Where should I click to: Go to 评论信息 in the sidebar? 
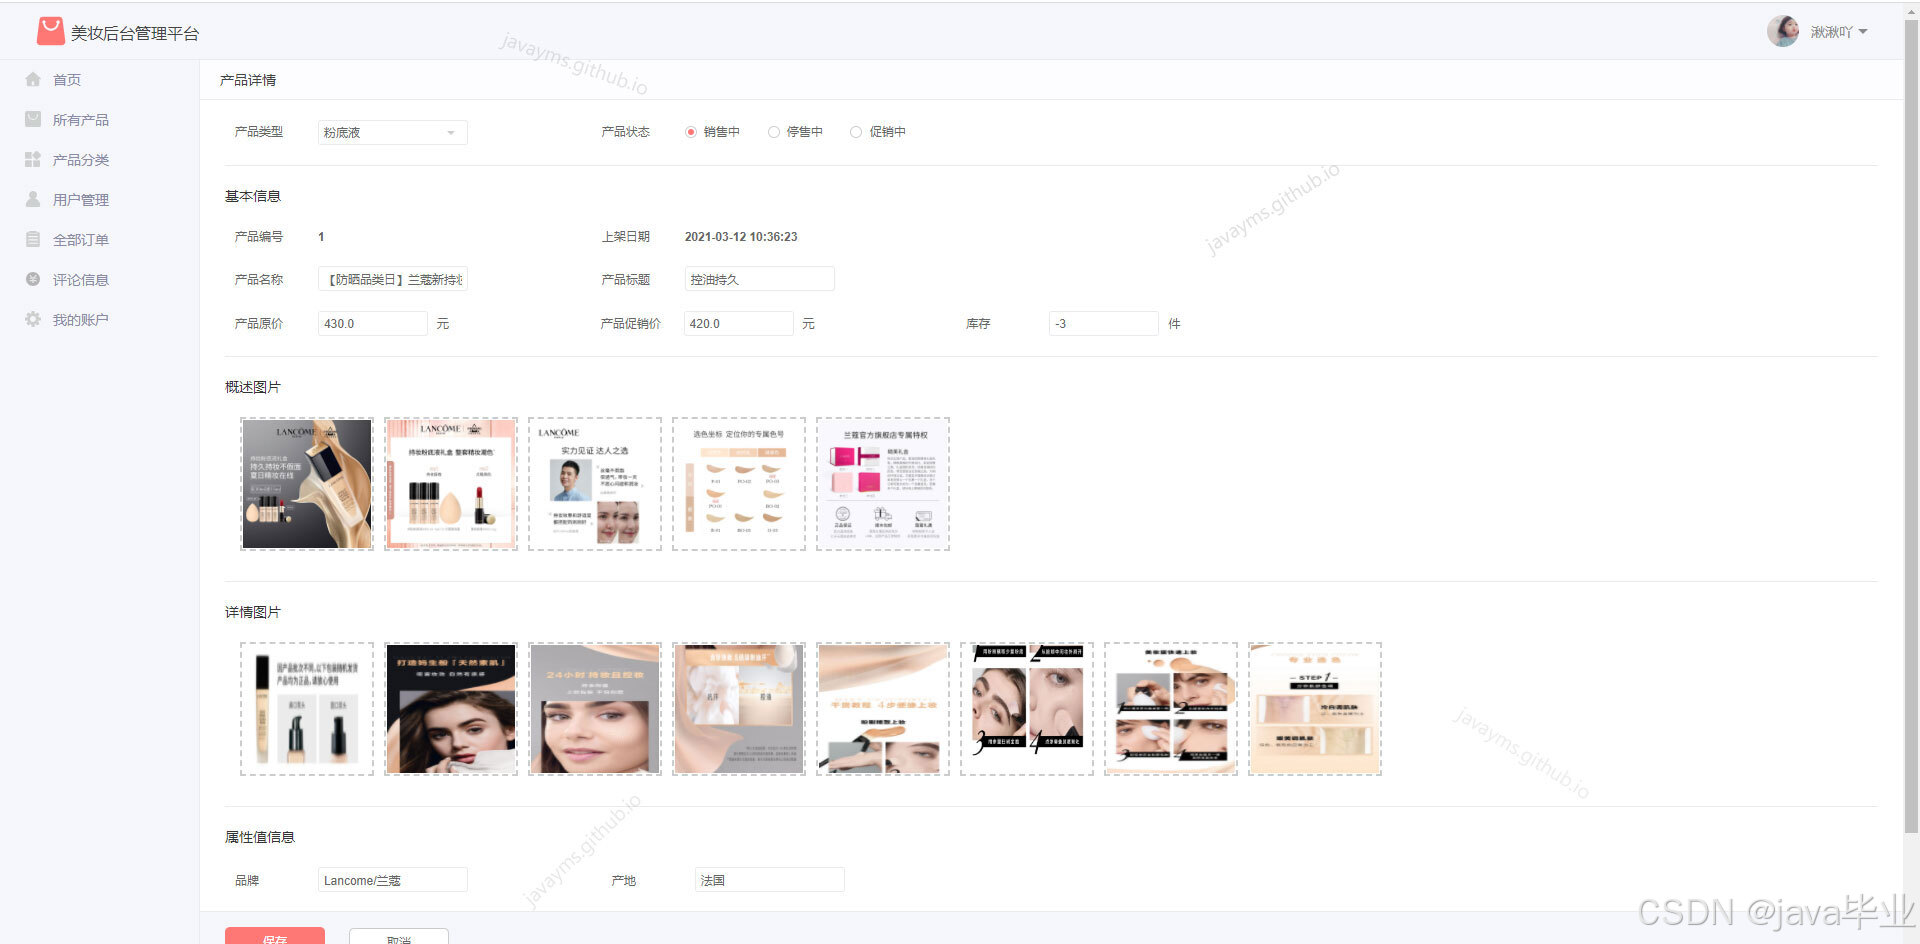tap(80, 280)
